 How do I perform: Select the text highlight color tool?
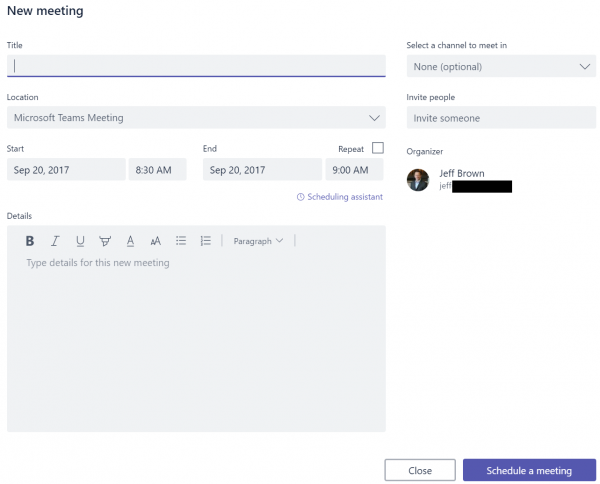105,241
